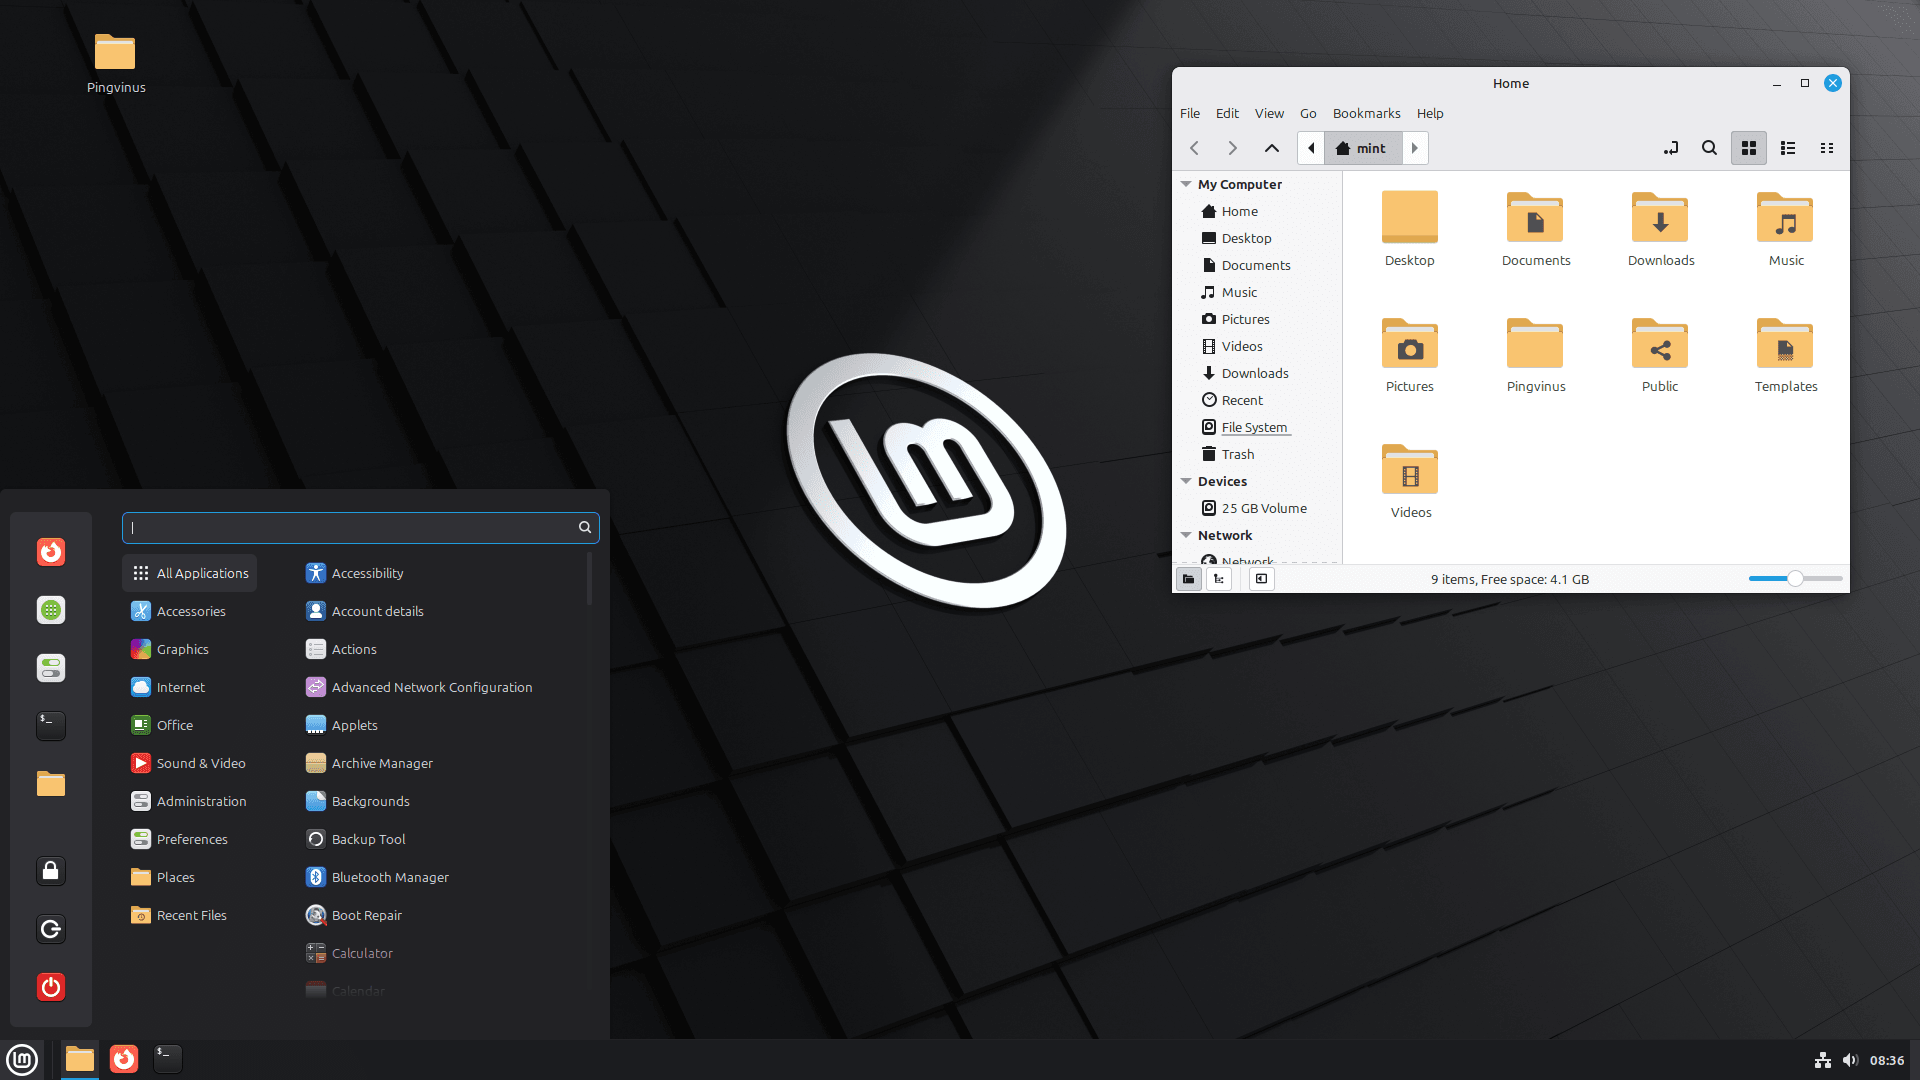Expand the Network section

[1186, 535]
